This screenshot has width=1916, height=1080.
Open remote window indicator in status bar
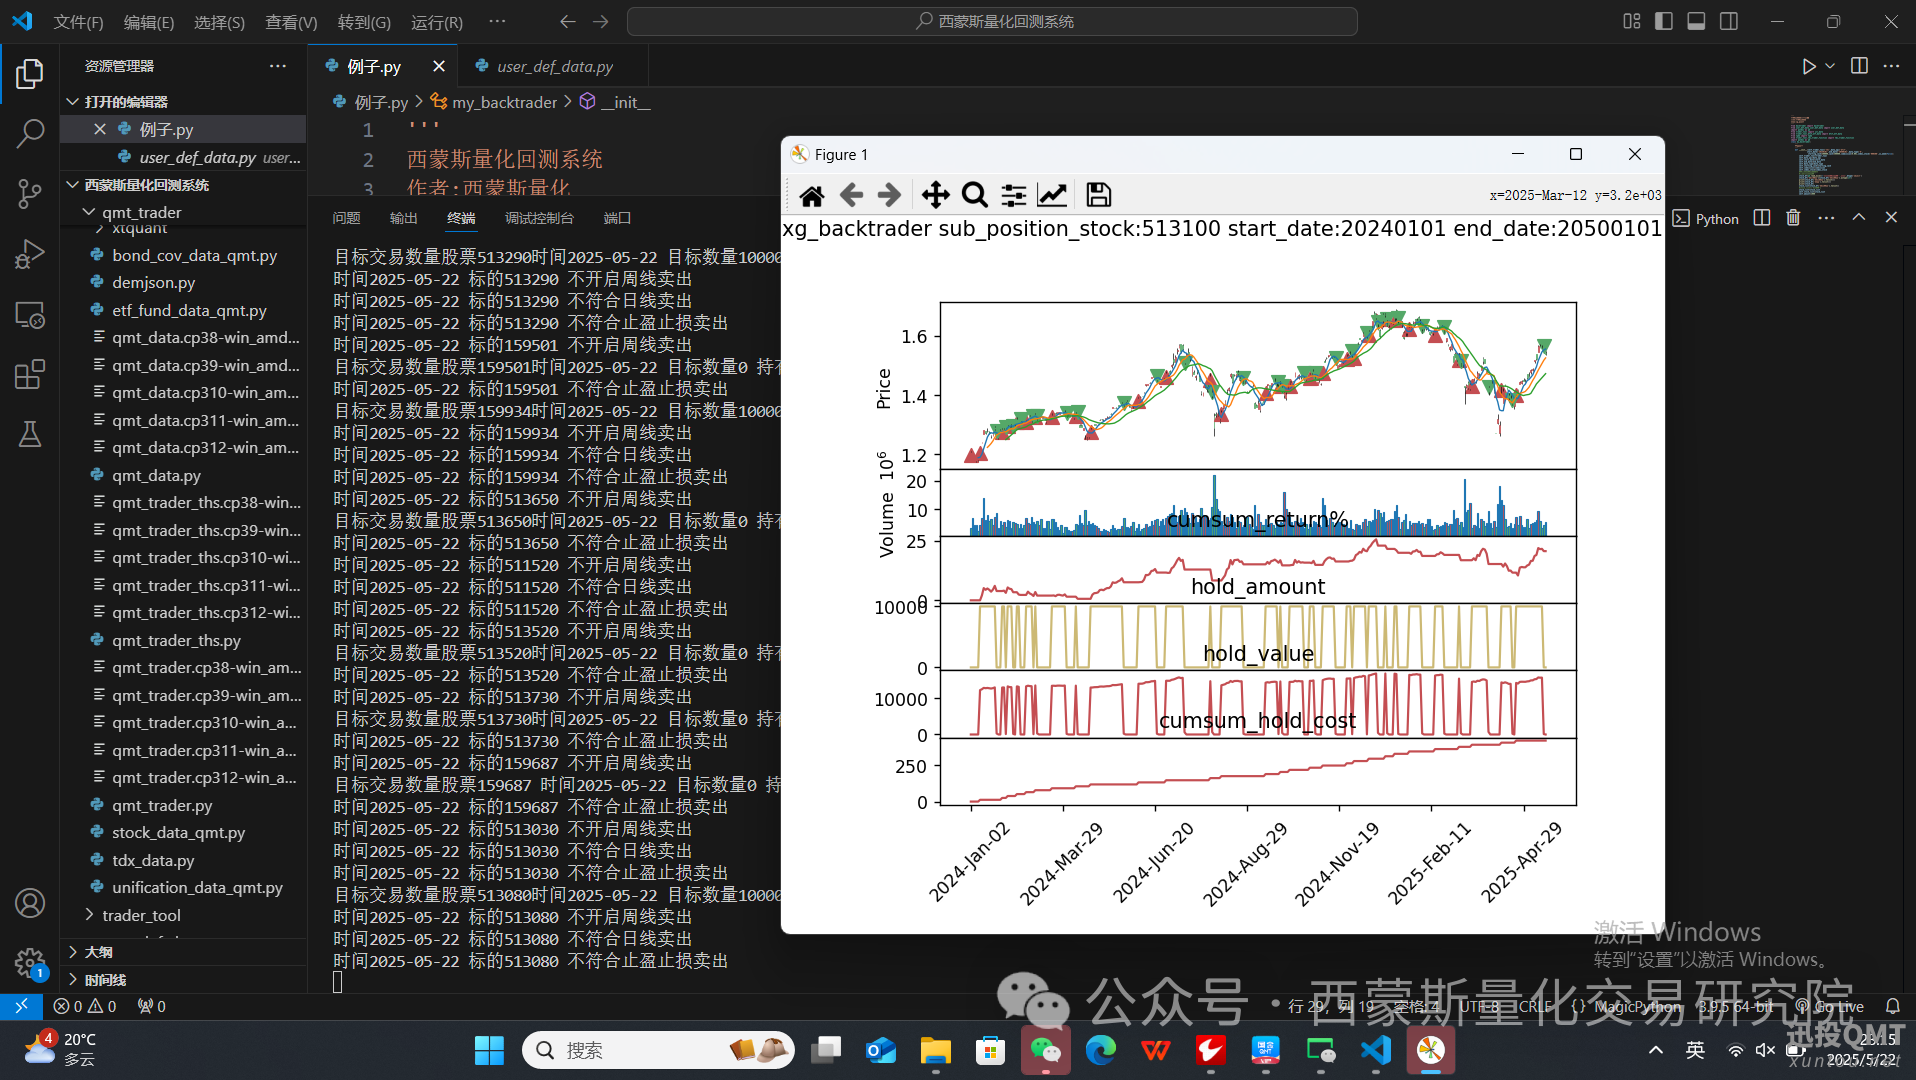(21, 1006)
